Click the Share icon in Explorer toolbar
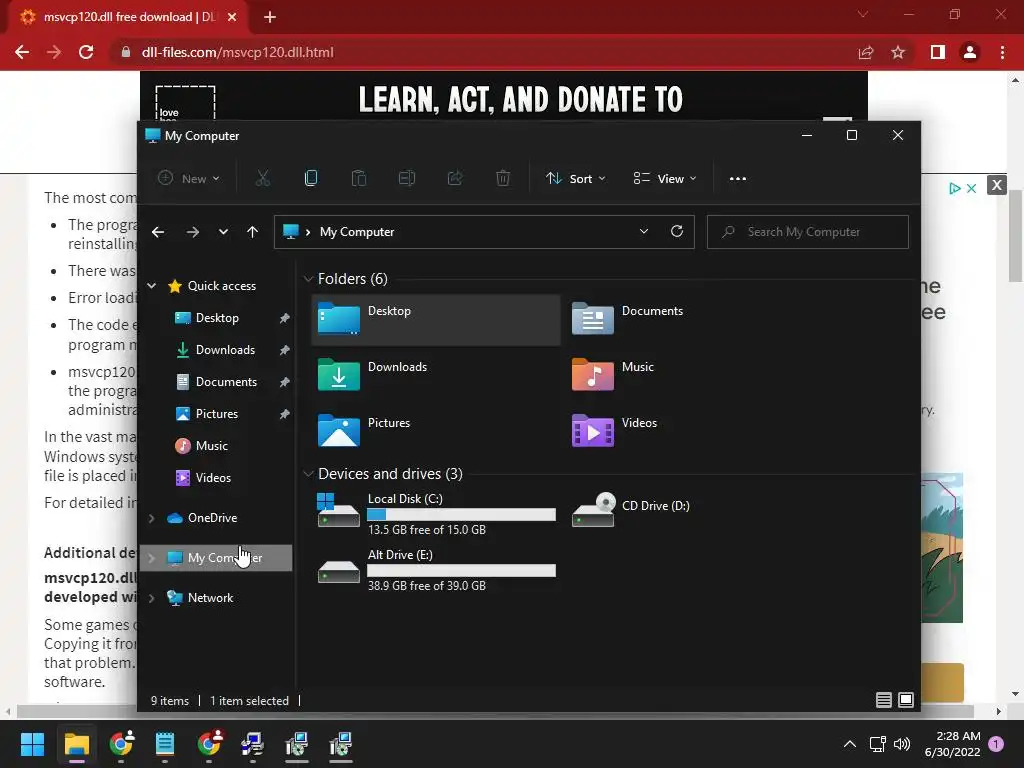 point(455,178)
